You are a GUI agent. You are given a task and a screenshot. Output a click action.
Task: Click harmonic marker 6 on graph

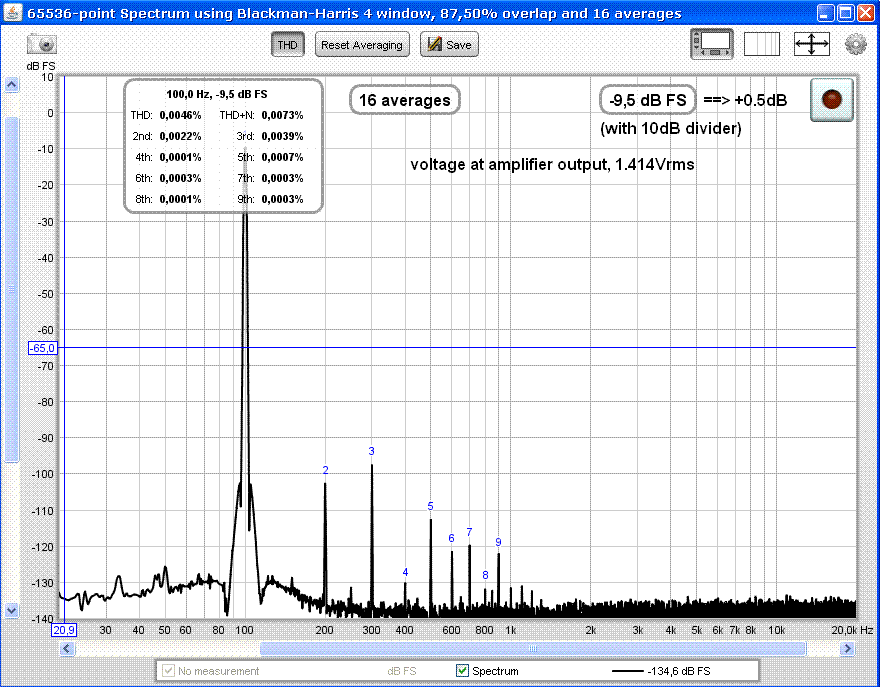click(451, 538)
